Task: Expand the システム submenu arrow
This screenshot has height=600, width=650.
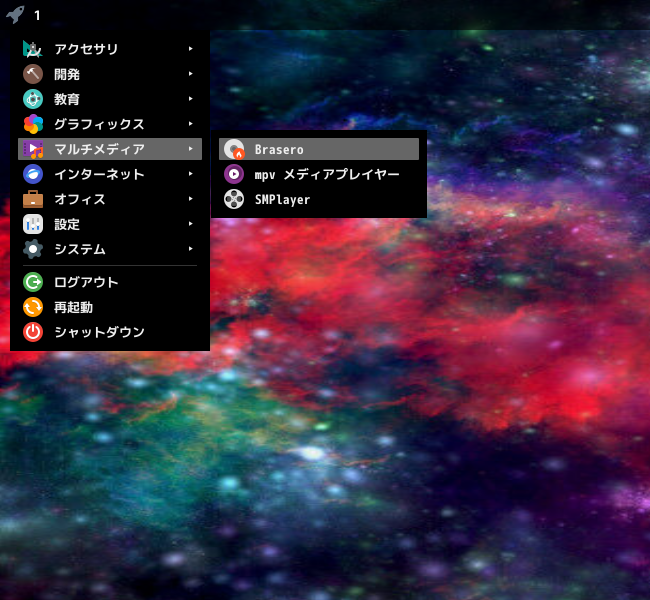Action: click(x=190, y=249)
